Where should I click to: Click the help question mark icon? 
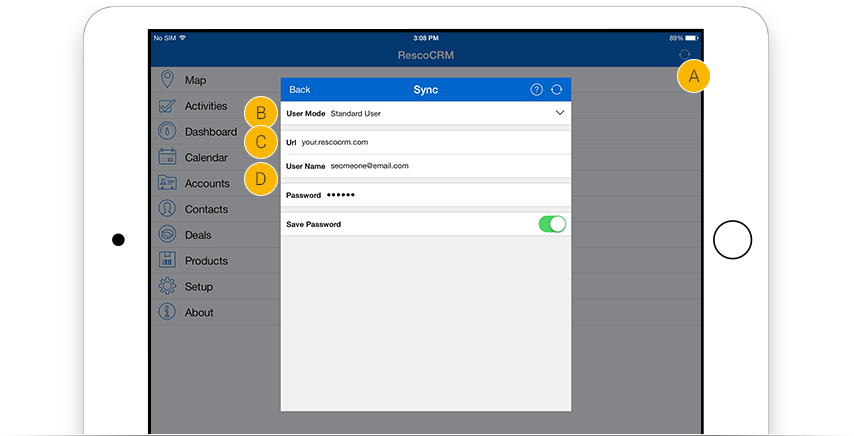(x=536, y=90)
